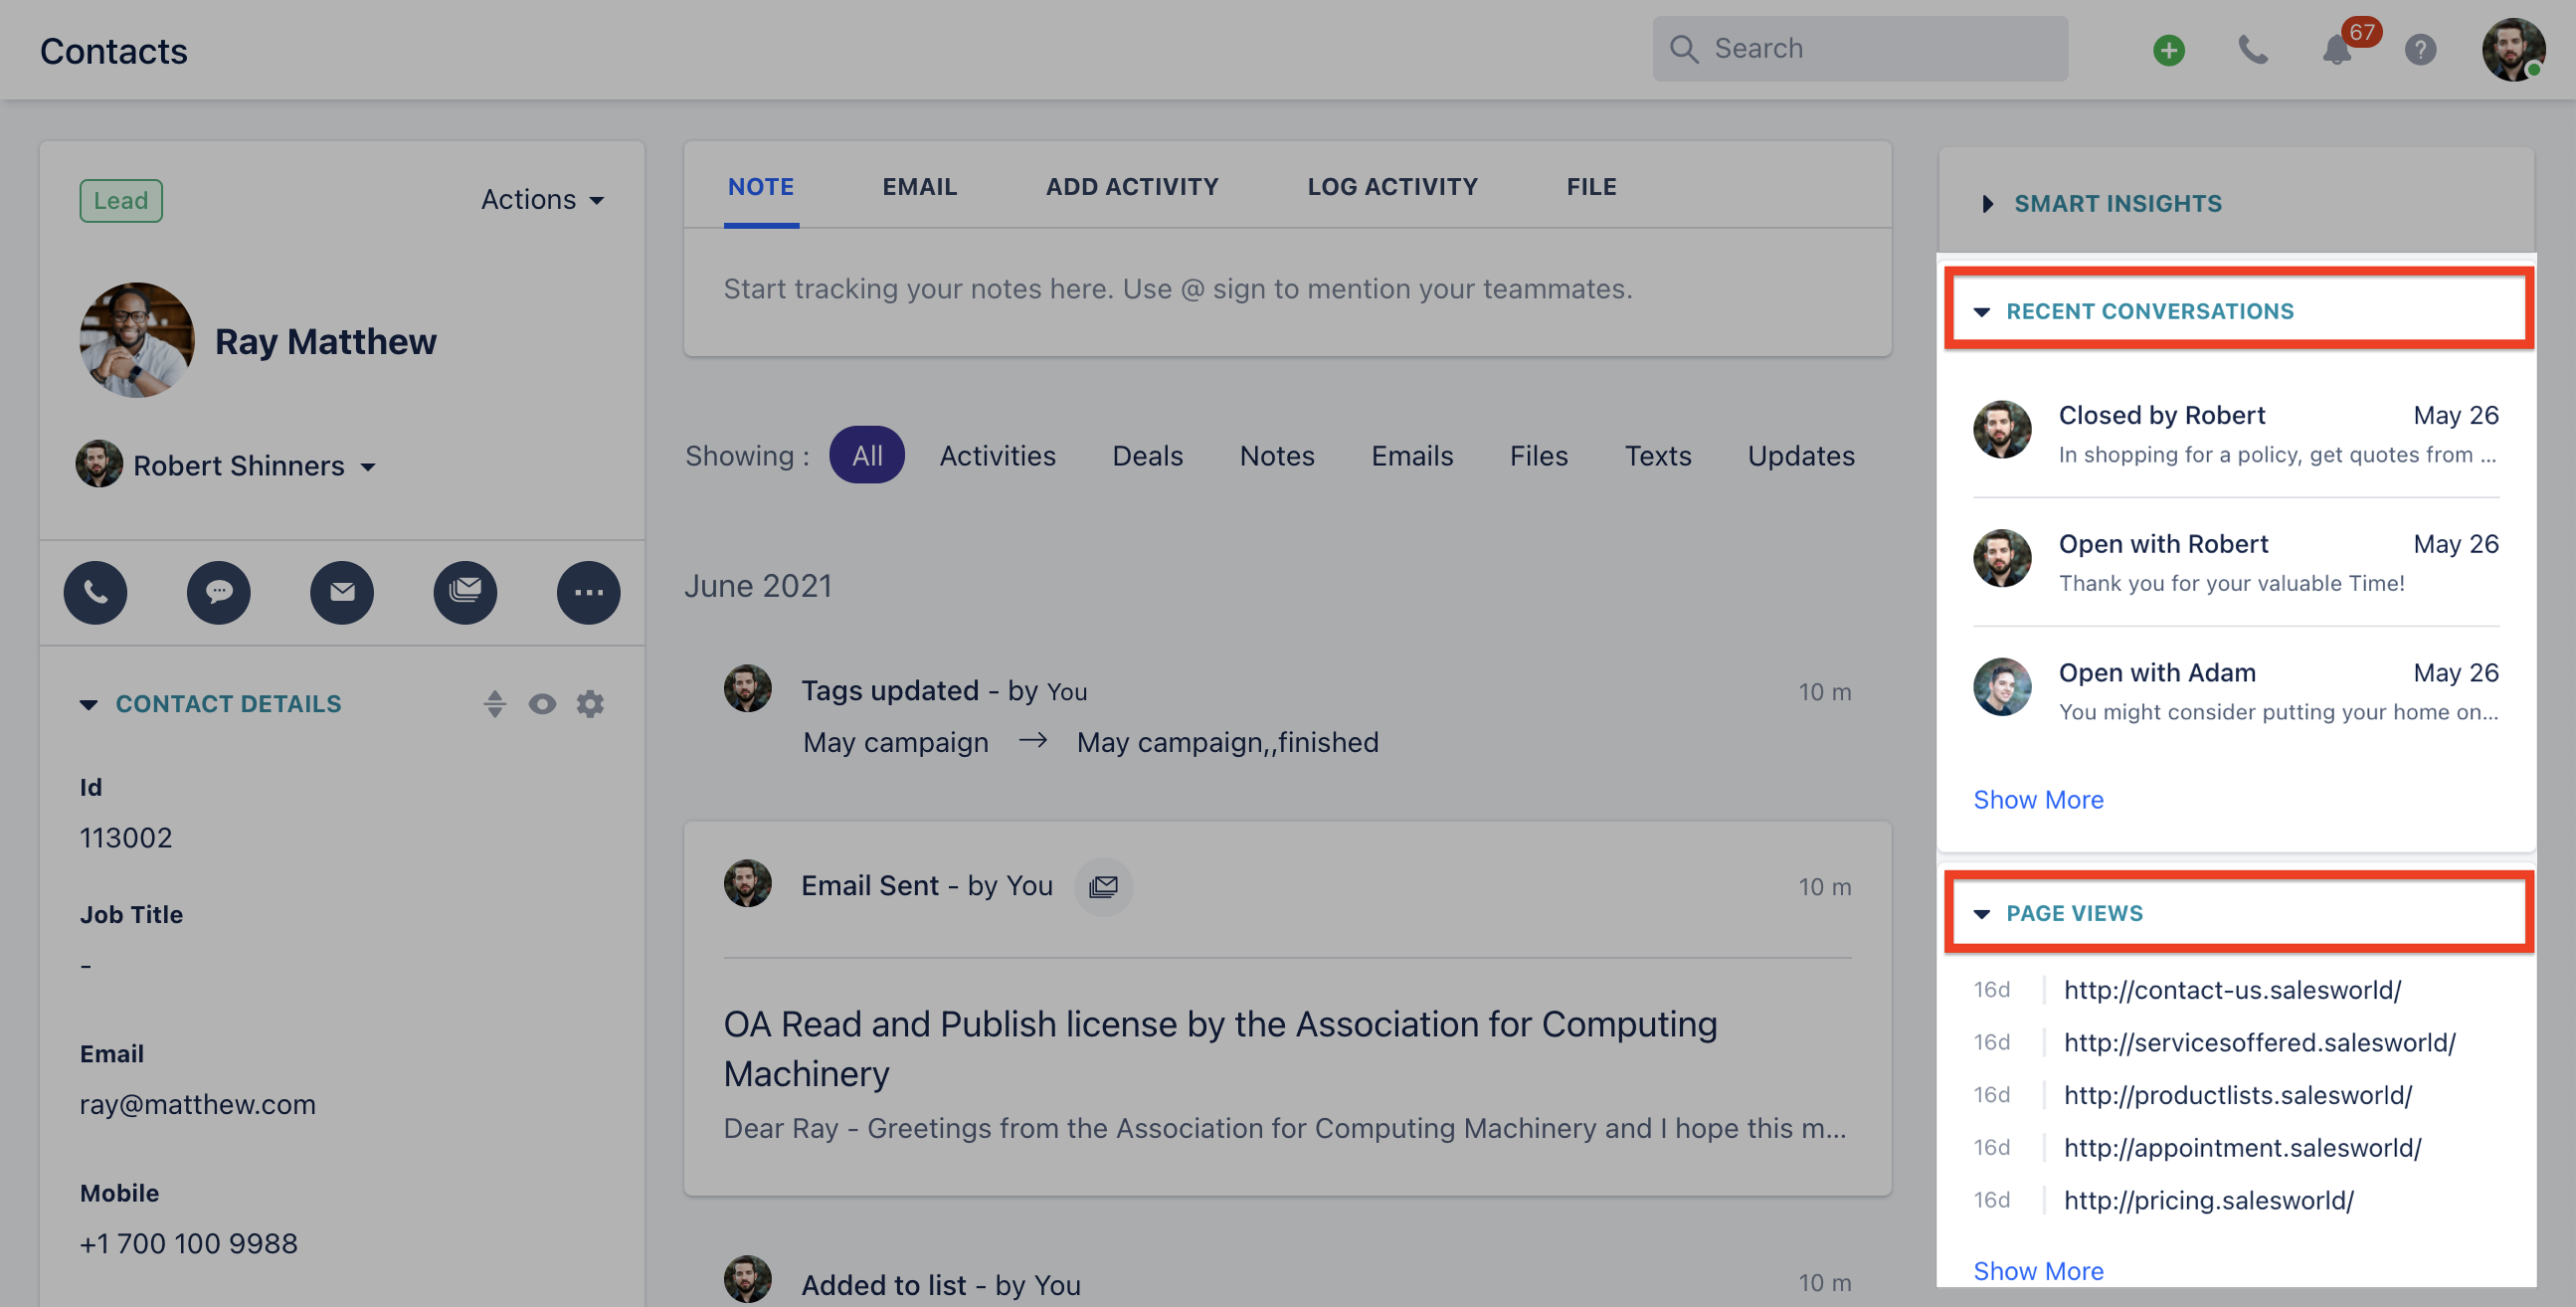
Task: Filter timeline by Notes
Action: pos(1277,456)
